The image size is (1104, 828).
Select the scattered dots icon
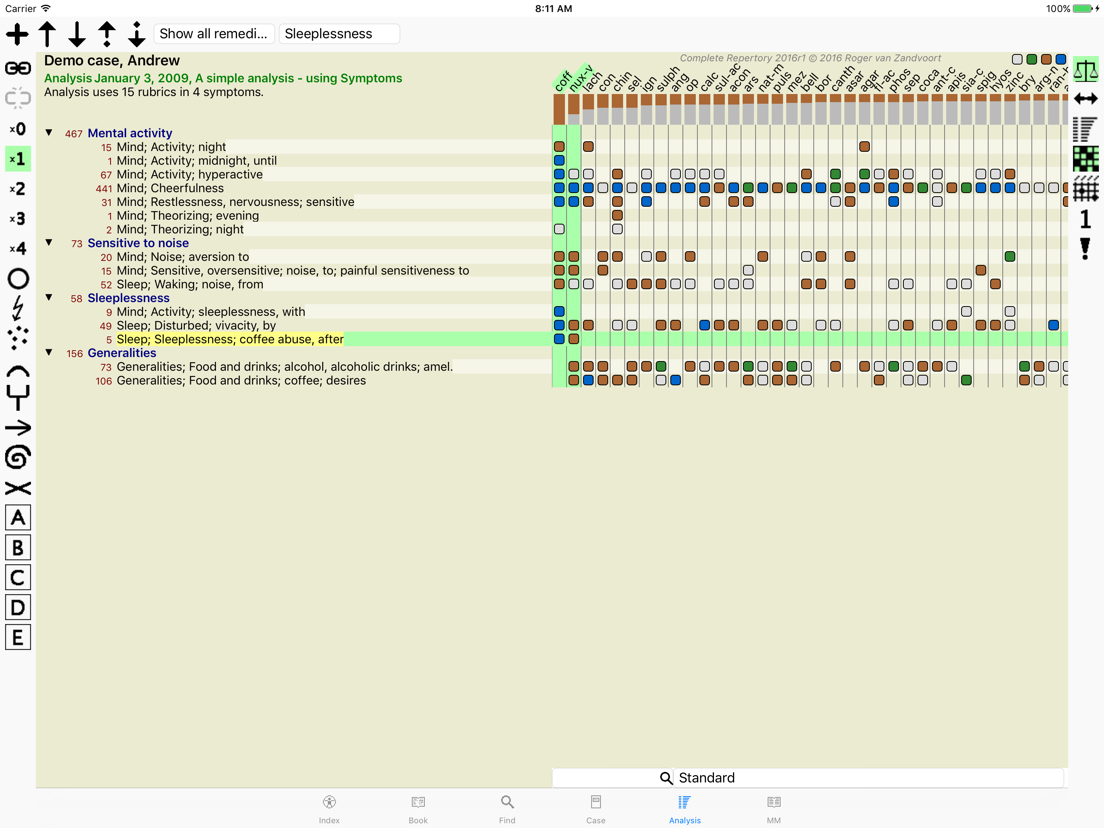coord(18,339)
